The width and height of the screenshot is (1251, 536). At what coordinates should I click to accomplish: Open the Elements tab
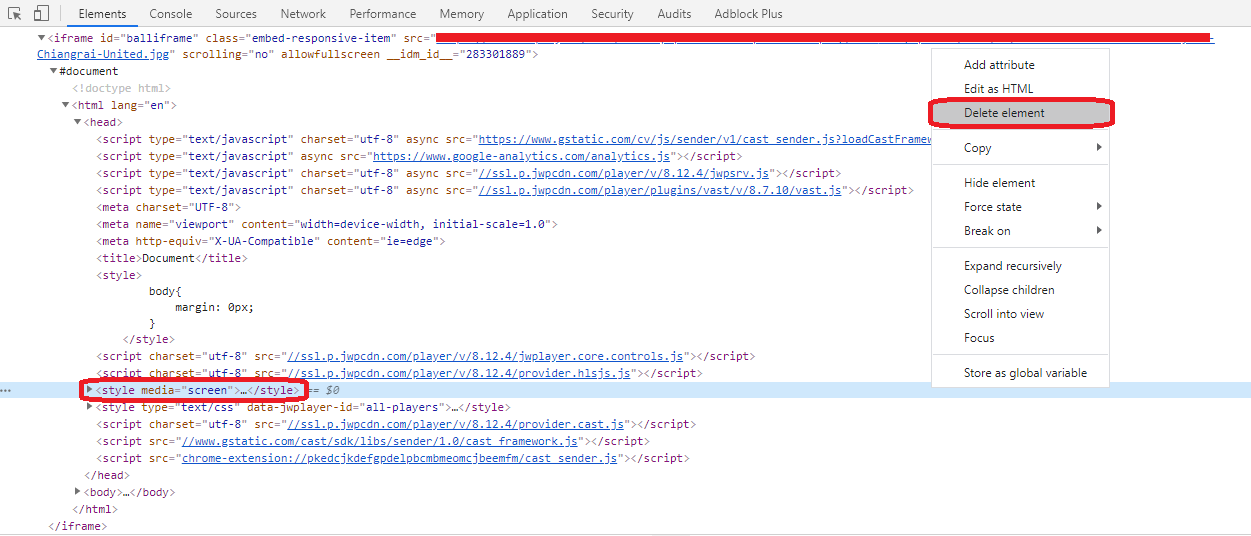point(102,14)
